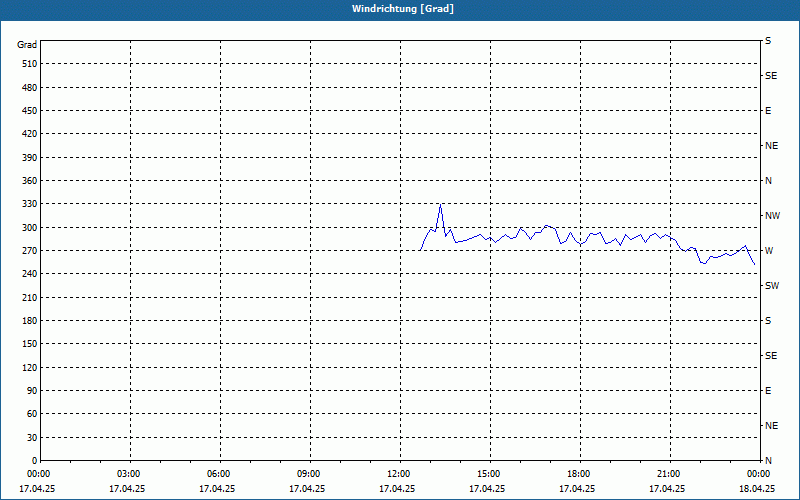Viewport: 800px width, 500px height.
Task: Select the y-axis value "450"
Action: pyautogui.click(x=30, y=111)
